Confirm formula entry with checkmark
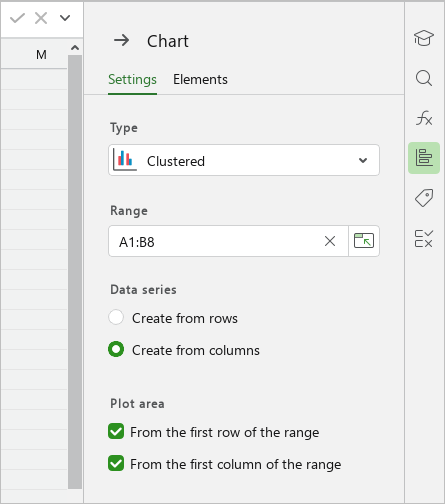This screenshot has height=504, width=445. coord(17,18)
